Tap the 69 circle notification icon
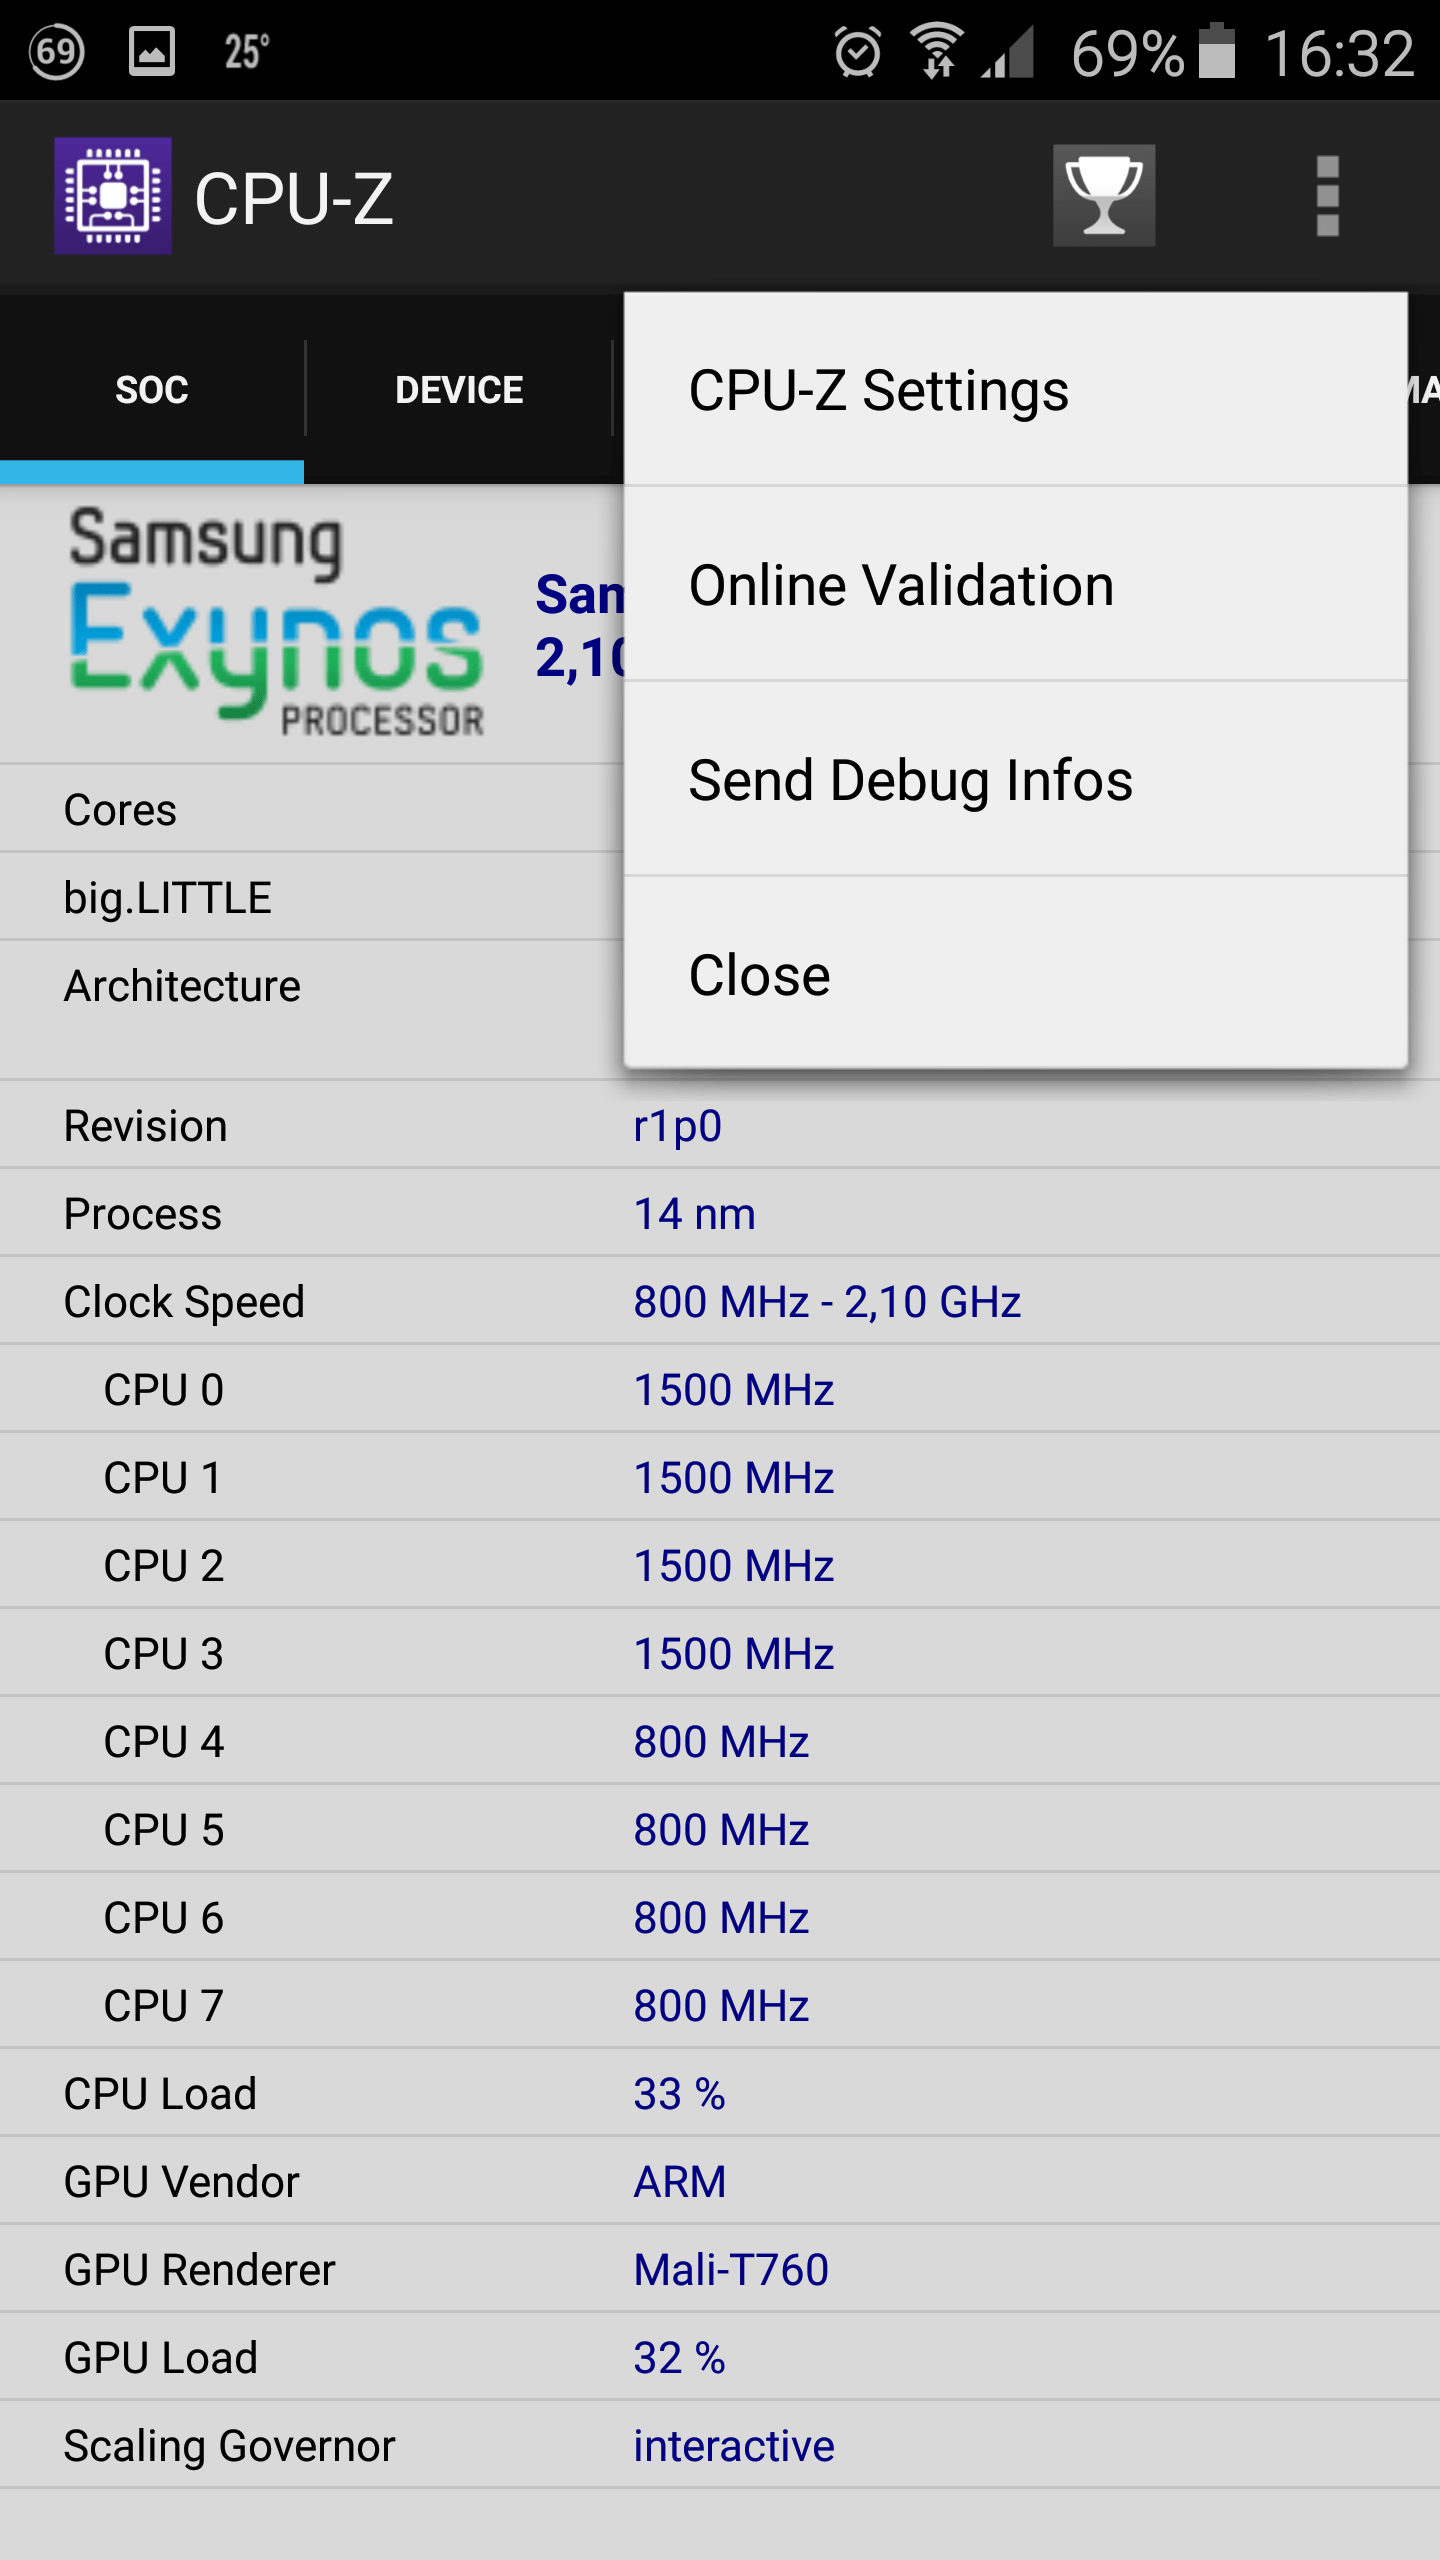 click(56, 52)
